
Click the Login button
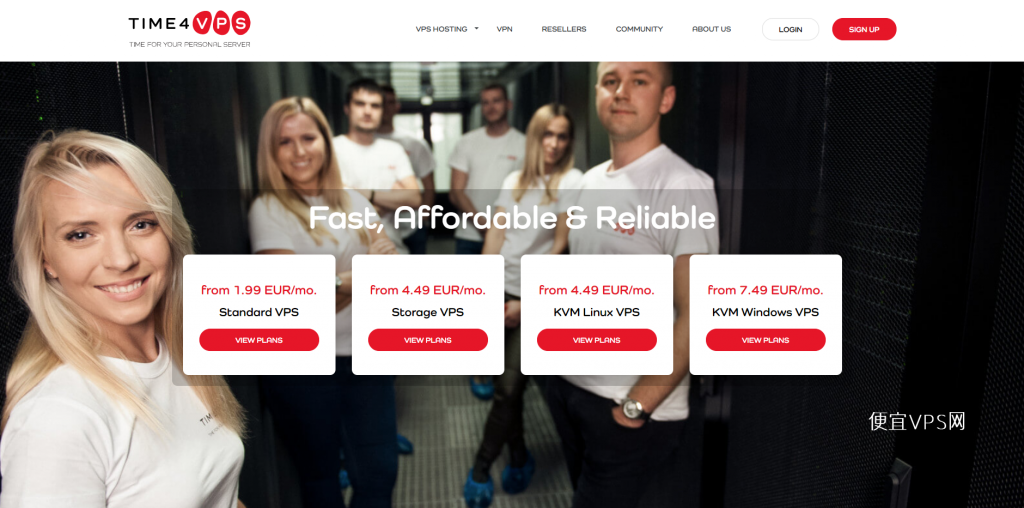(790, 29)
